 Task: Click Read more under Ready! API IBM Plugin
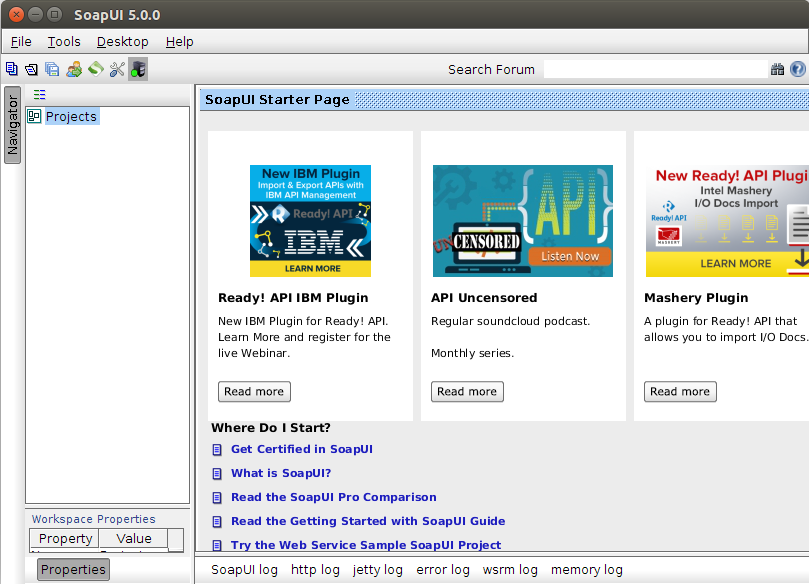coord(254,392)
